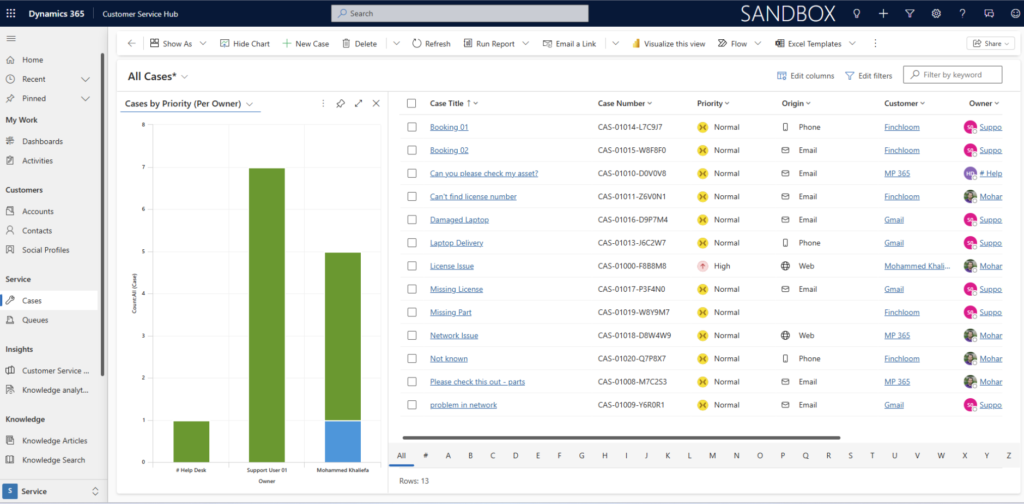
Task: Open customer Mohammed Khali... link
Action: [918, 266]
